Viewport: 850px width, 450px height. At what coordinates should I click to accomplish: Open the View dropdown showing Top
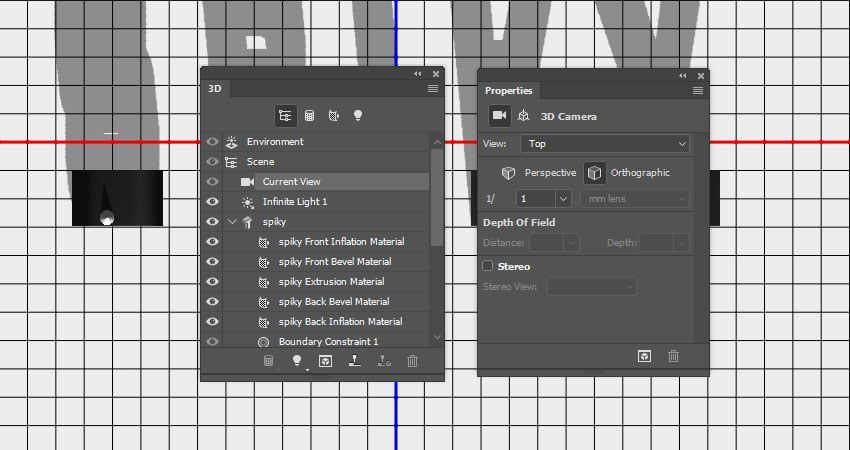(604, 144)
